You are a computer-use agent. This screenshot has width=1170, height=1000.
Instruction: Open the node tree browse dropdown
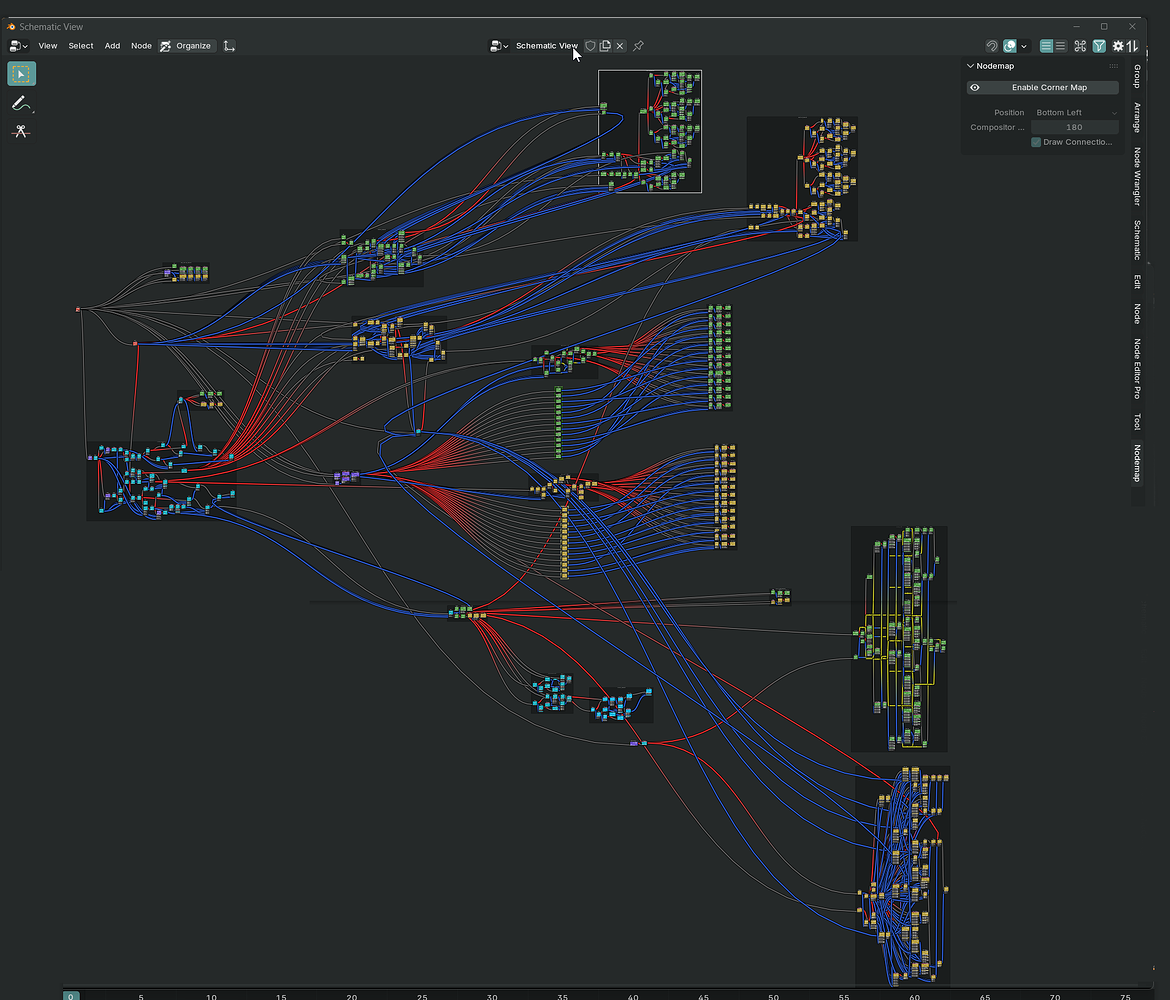pyautogui.click(x=498, y=46)
